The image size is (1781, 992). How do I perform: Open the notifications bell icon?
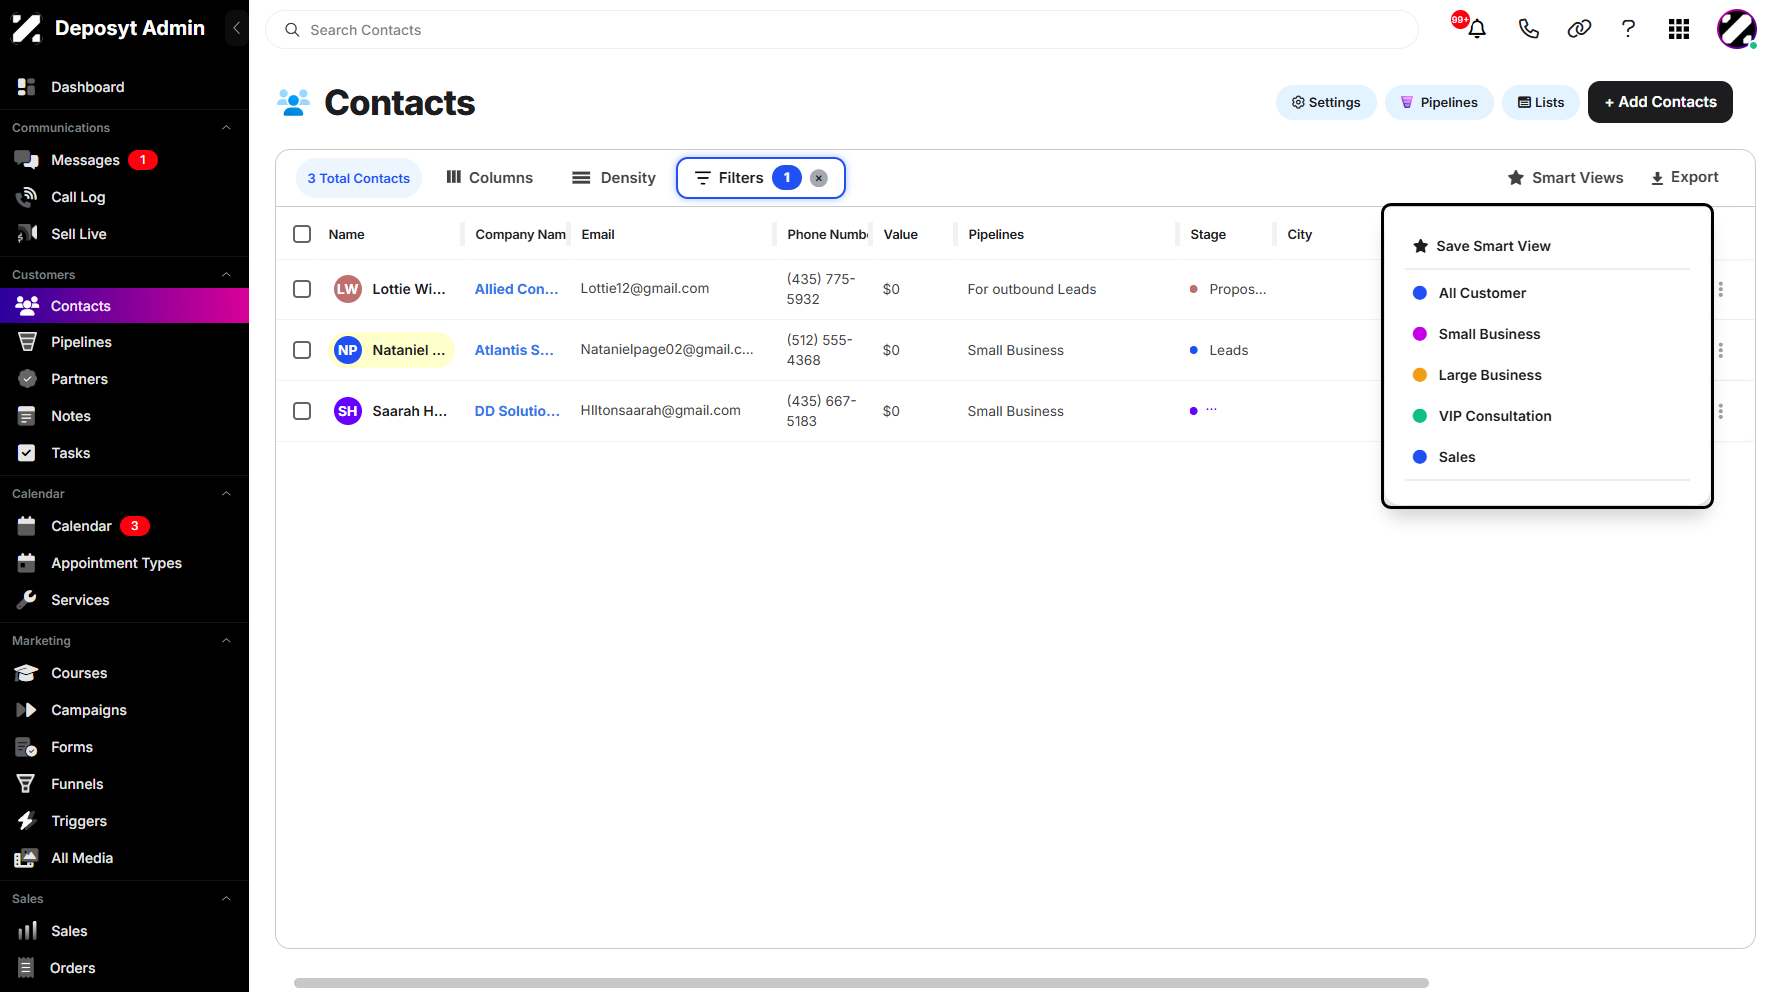click(1476, 29)
